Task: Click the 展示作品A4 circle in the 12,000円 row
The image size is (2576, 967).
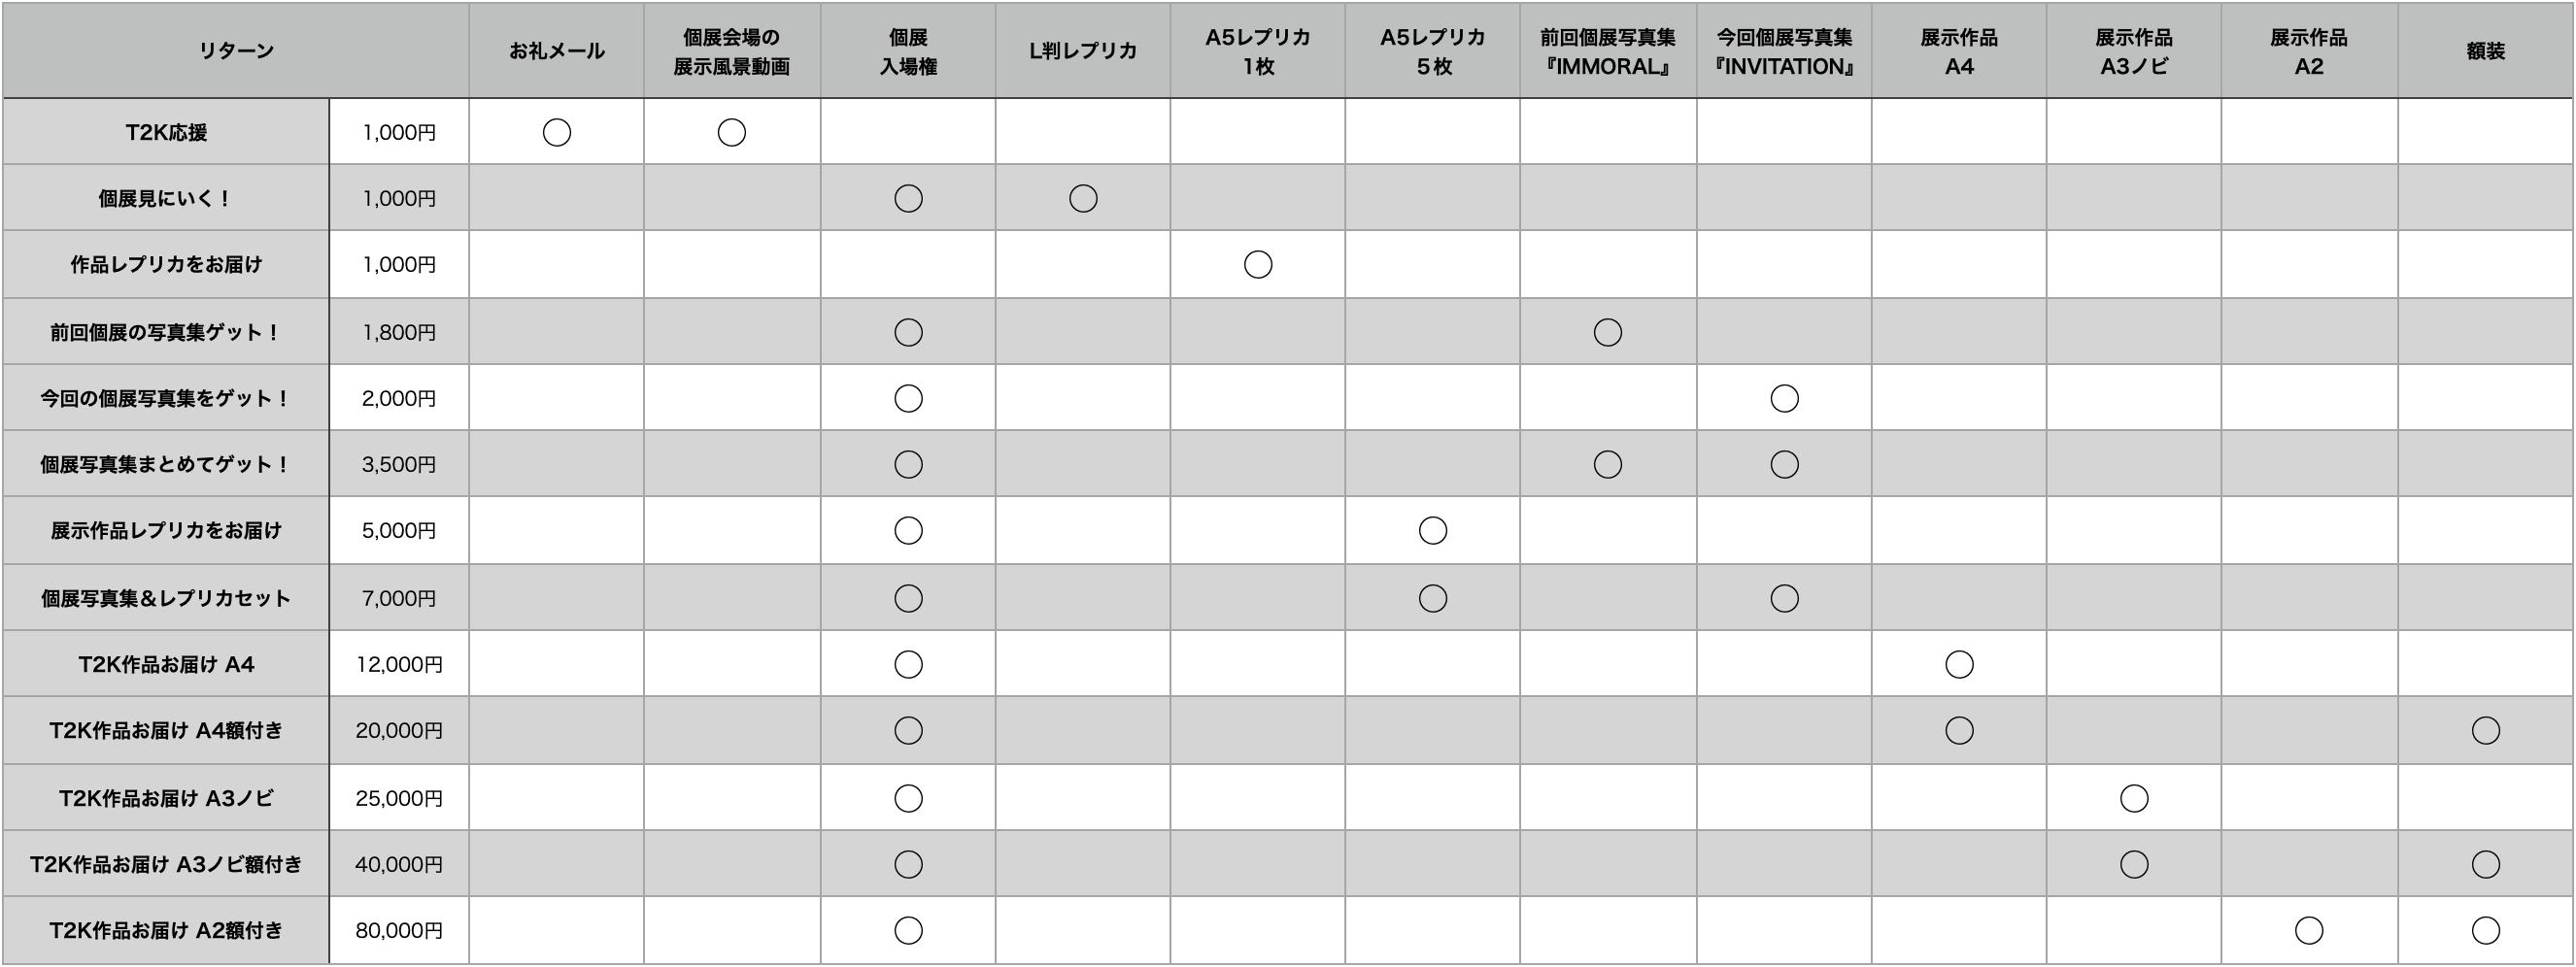Action: tap(1958, 664)
